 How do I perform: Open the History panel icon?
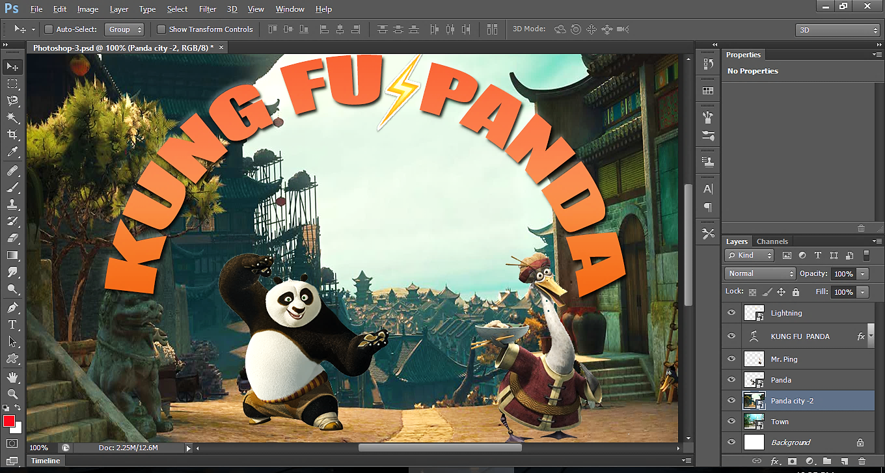pyautogui.click(x=708, y=64)
